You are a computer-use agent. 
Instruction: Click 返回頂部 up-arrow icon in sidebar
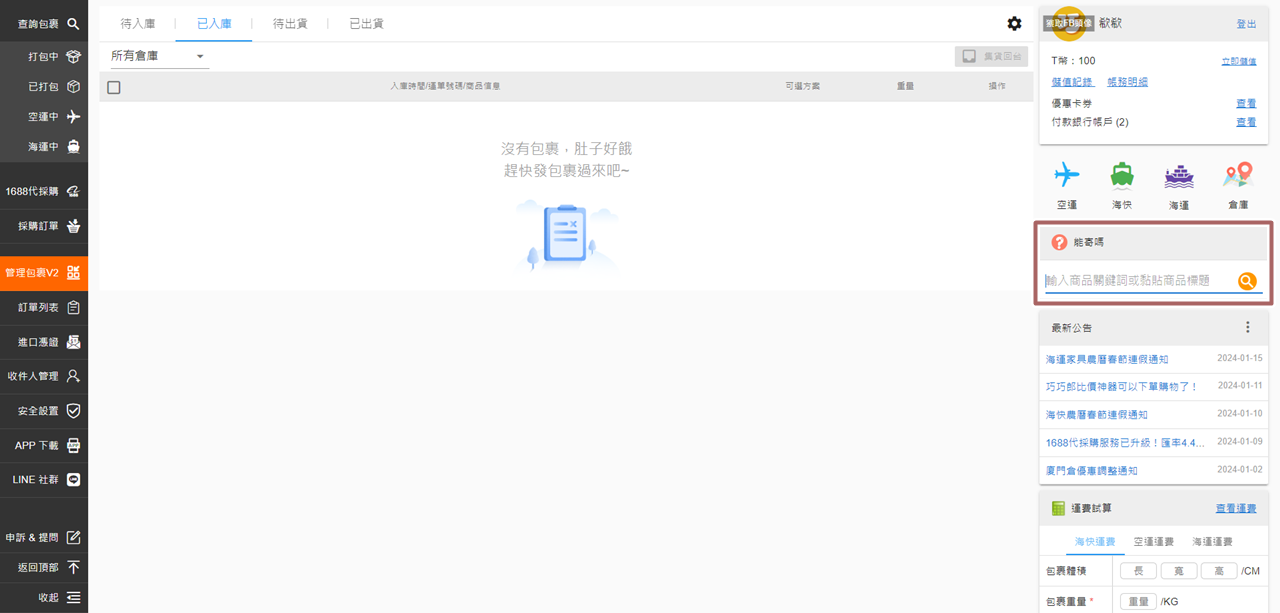(x=73, y=567)
